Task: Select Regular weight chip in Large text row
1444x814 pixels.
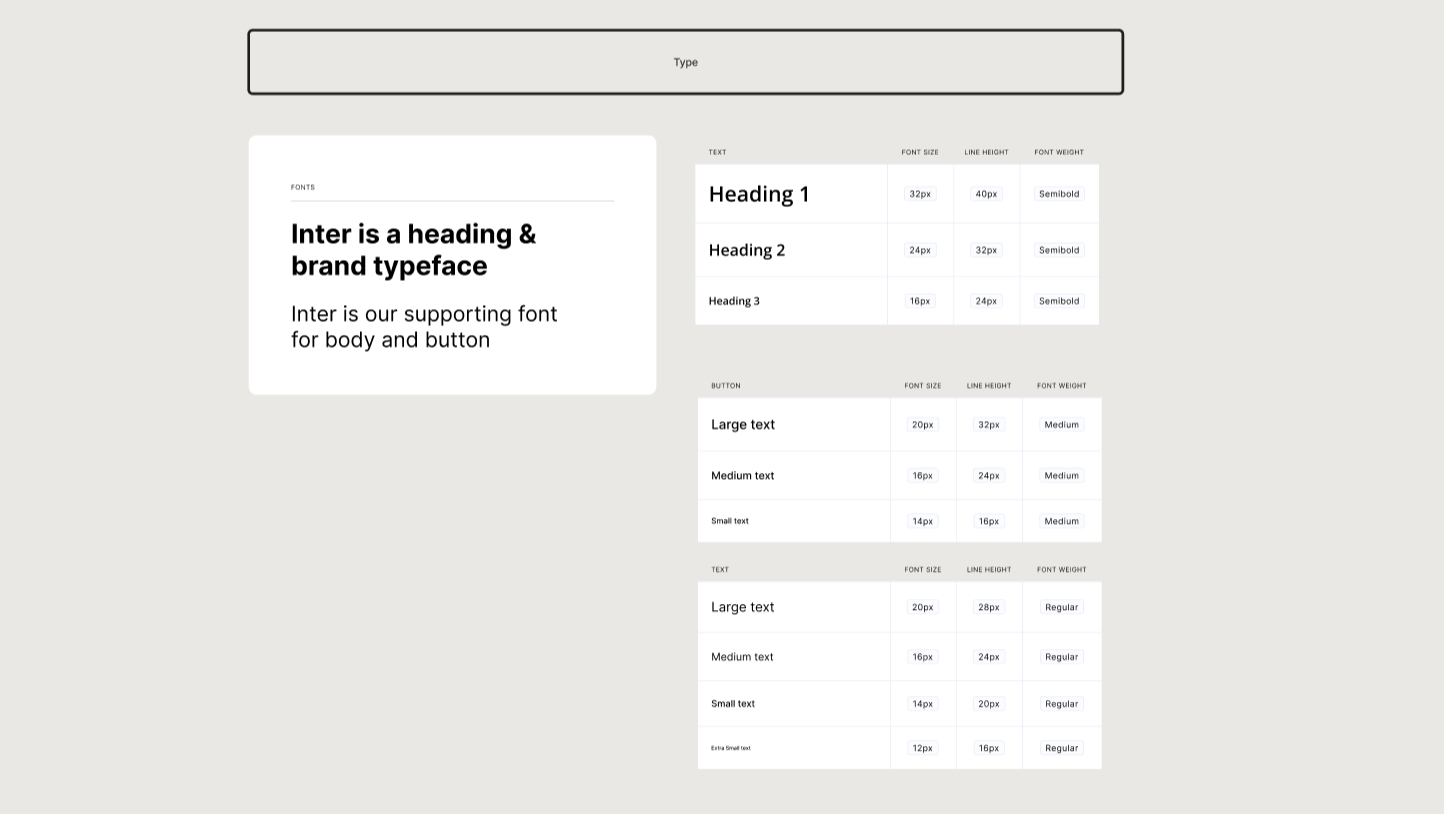Action: 1061,607
